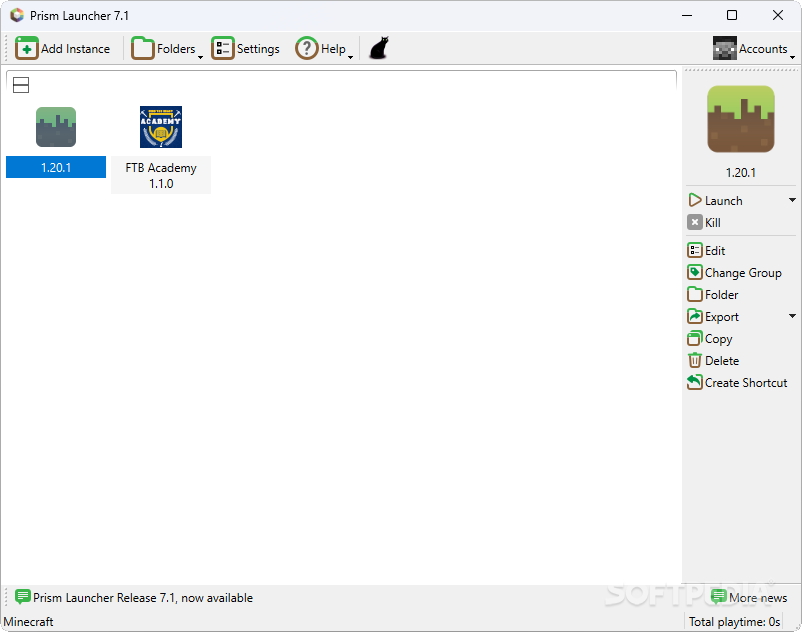This screenshot has height=632, width=802.
Task: Click the Prism Launcher title bar icon
Action: click(17, 15)
